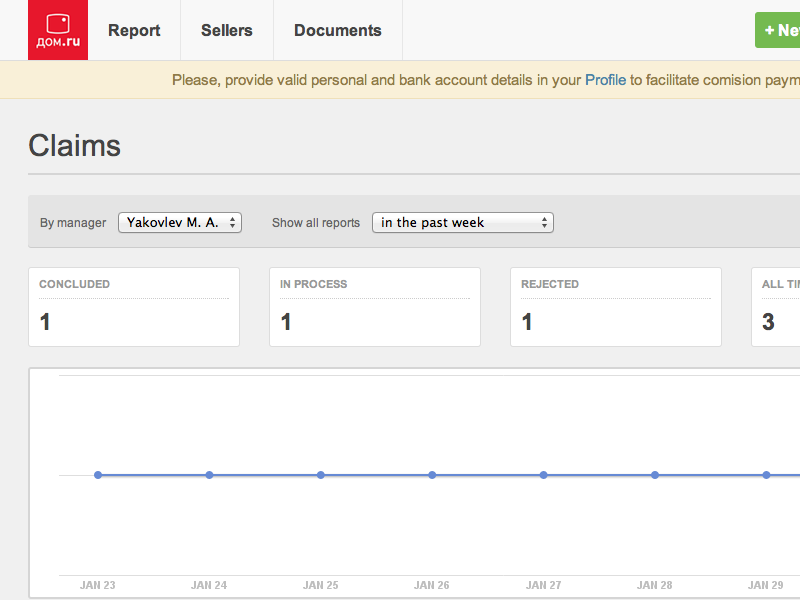Click the chart data point for Jan 24
Screen dimensions: 800x600
(x=209, y=475)
